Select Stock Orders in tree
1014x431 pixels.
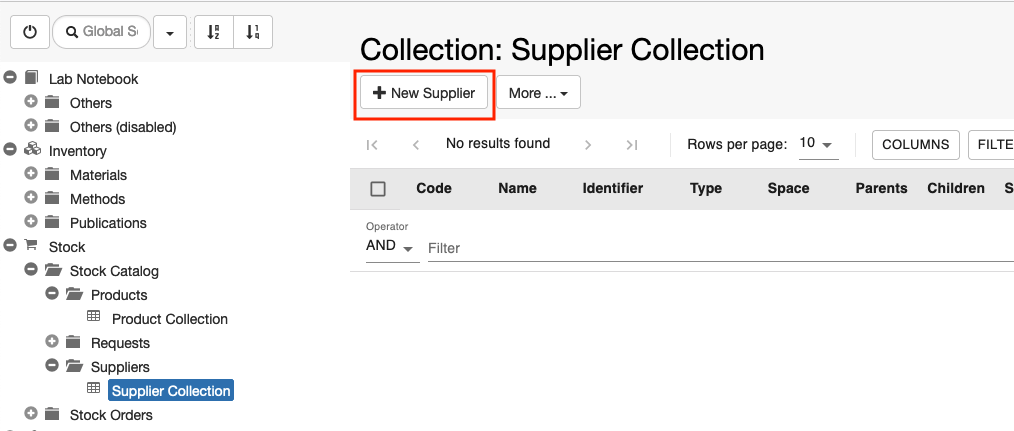point(111,415)
